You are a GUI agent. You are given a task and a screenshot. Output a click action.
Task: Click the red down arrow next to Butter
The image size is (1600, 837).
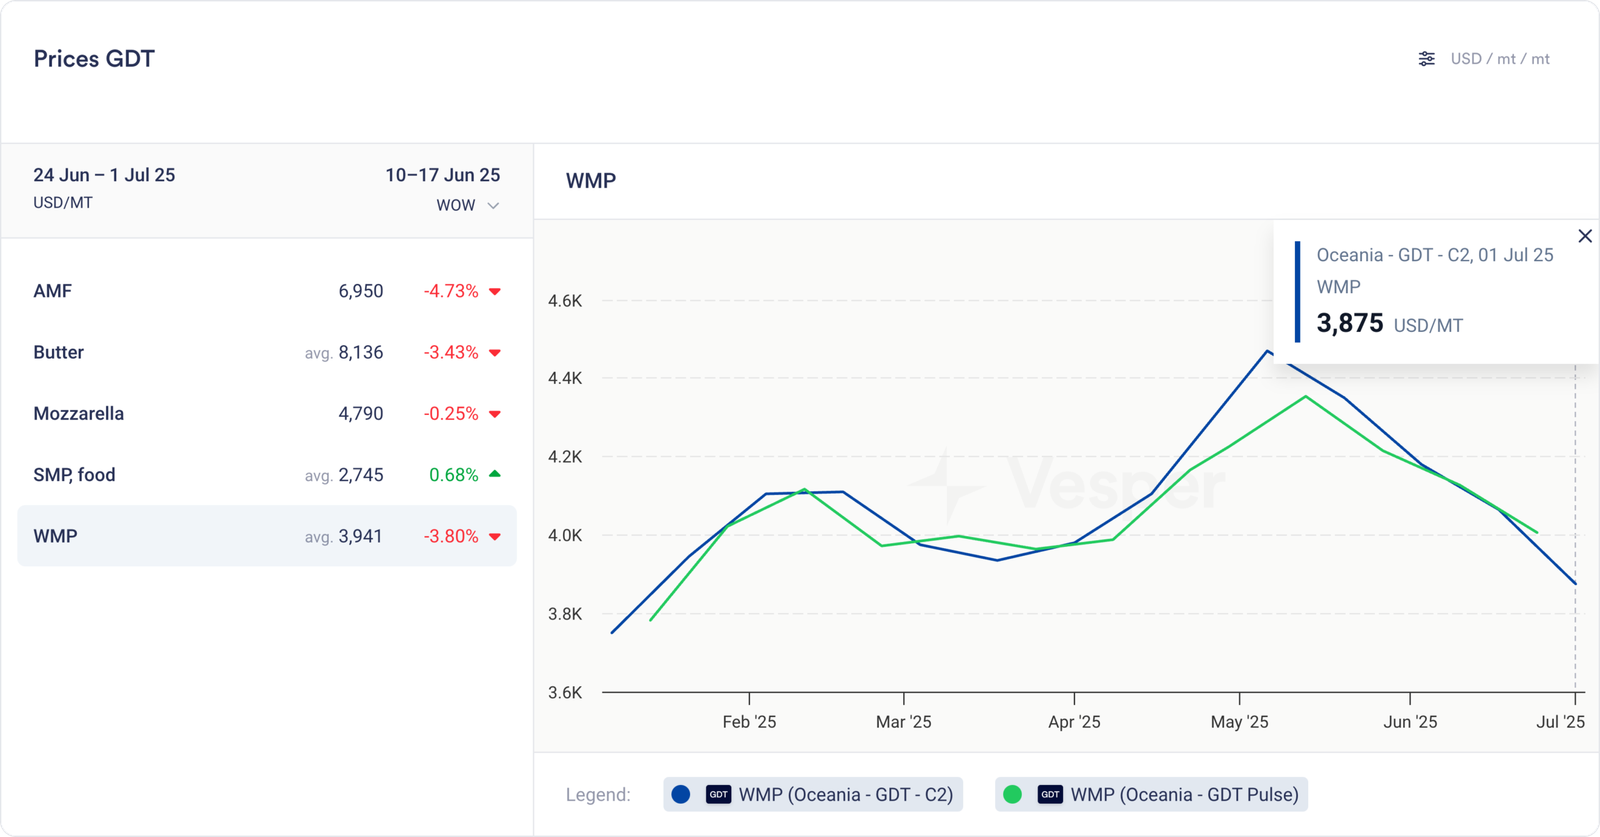(x=494, y=353)
